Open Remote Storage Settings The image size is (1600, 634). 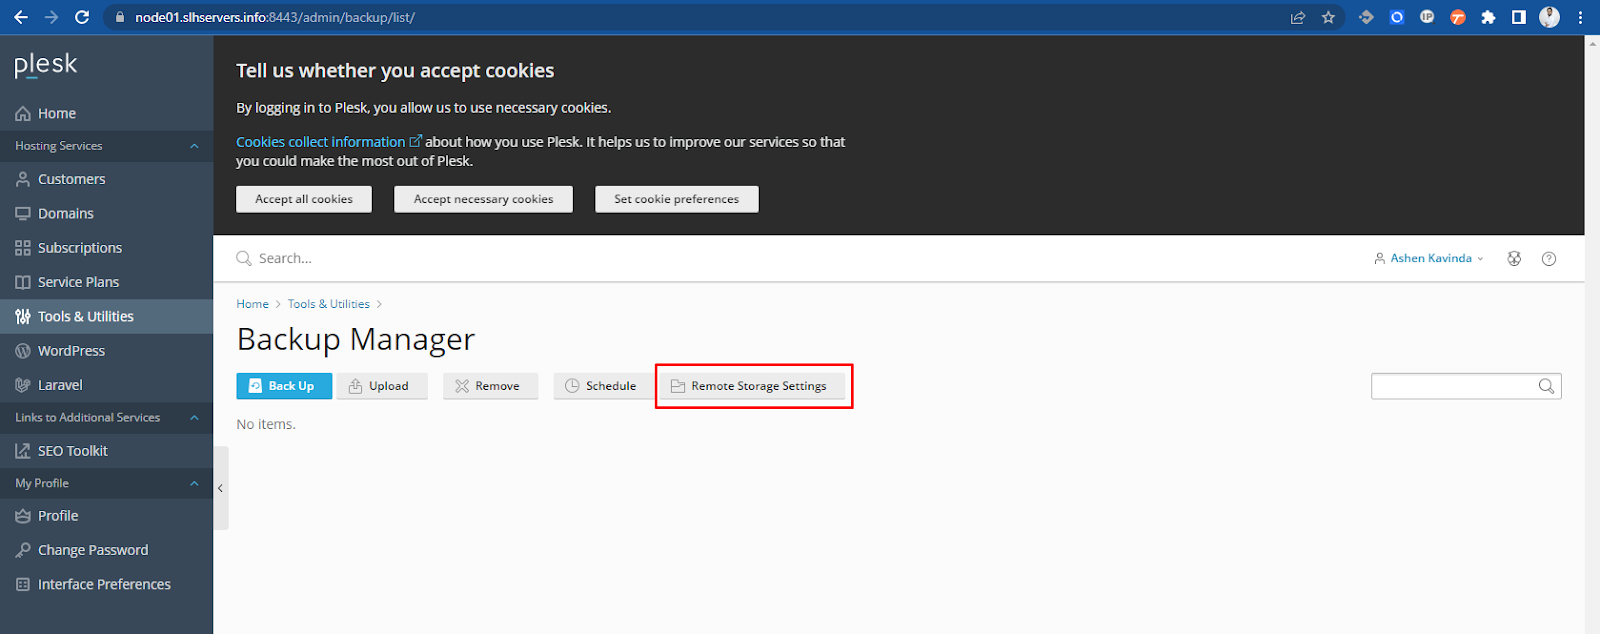pos(751,386)
